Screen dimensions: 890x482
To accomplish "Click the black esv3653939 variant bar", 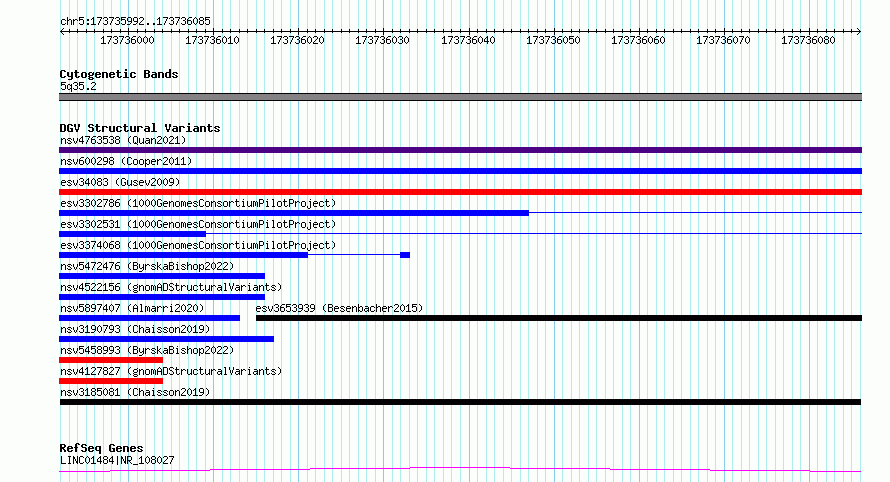I will coord(559,318).
